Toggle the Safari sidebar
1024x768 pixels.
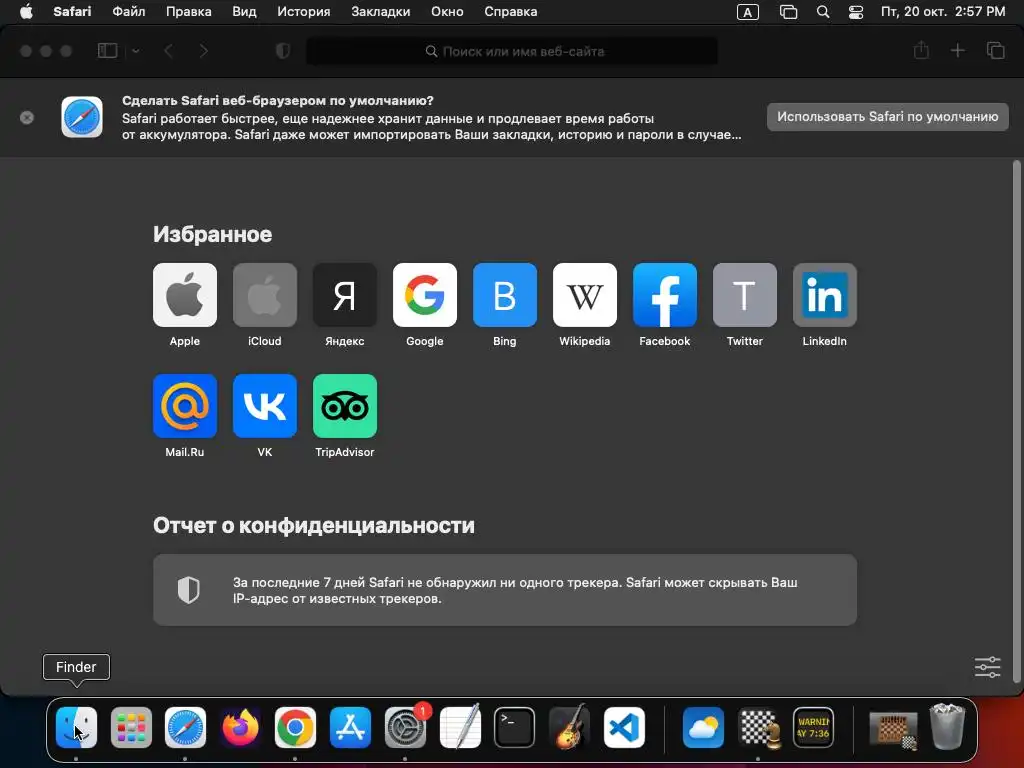click(107, 50)
